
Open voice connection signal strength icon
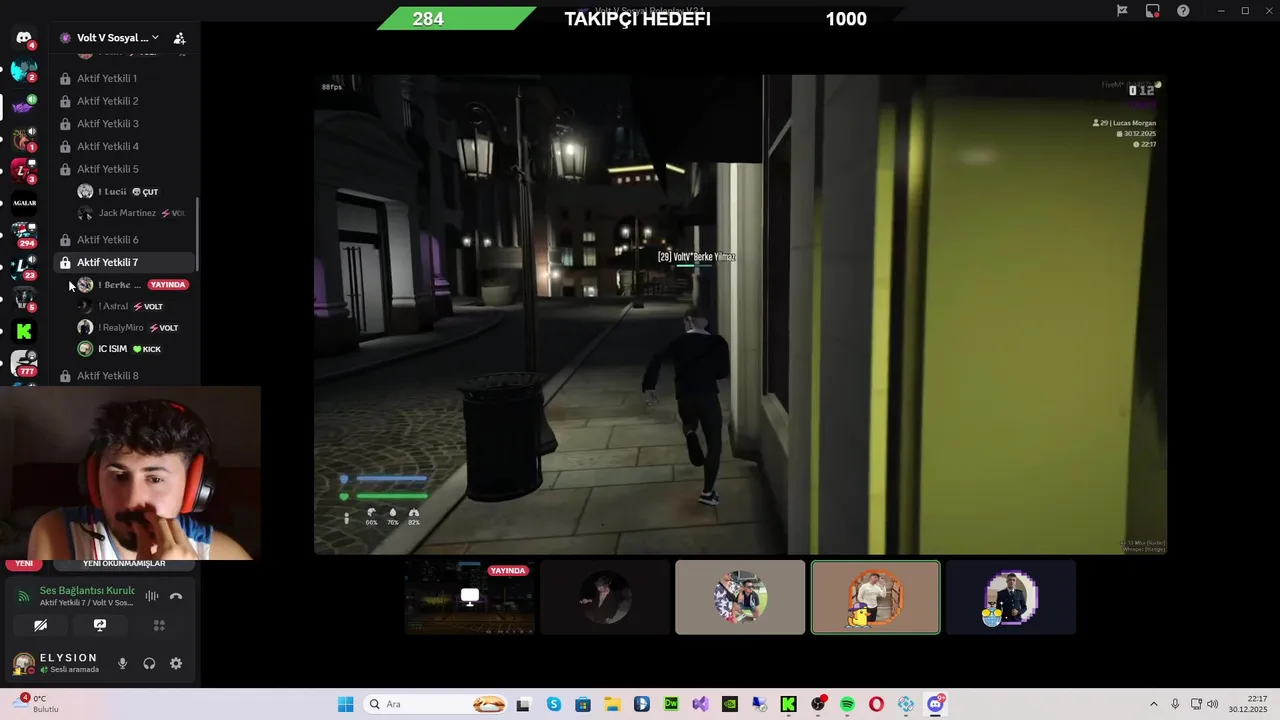24,596
